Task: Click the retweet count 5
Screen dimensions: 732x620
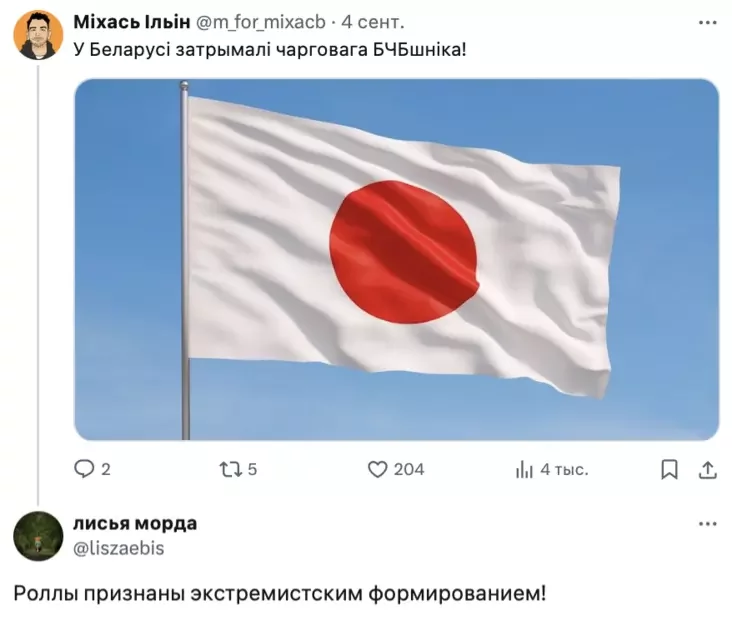Action: [252, 469]
